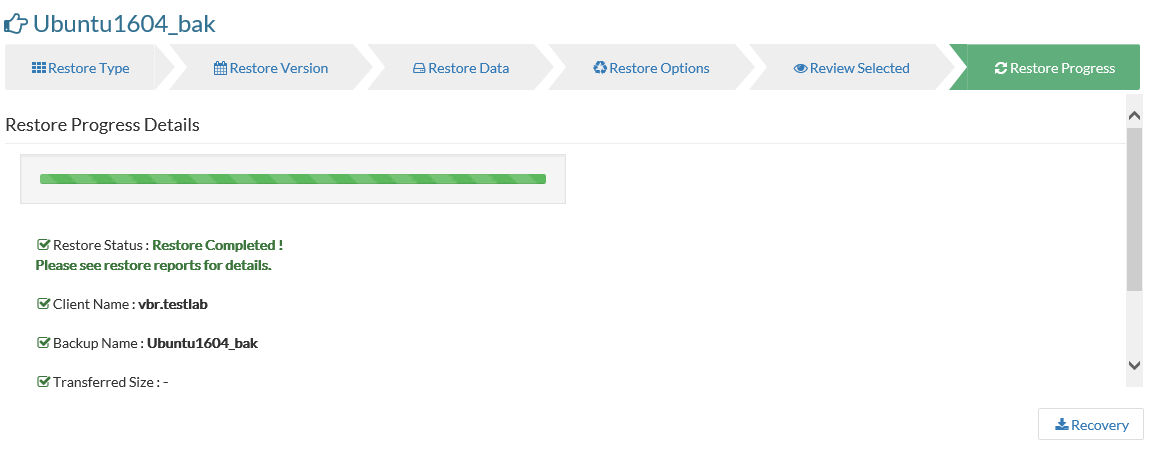Click the refresh icon in Restore Progress step

pyautogui.click(x=1001, y=69)
